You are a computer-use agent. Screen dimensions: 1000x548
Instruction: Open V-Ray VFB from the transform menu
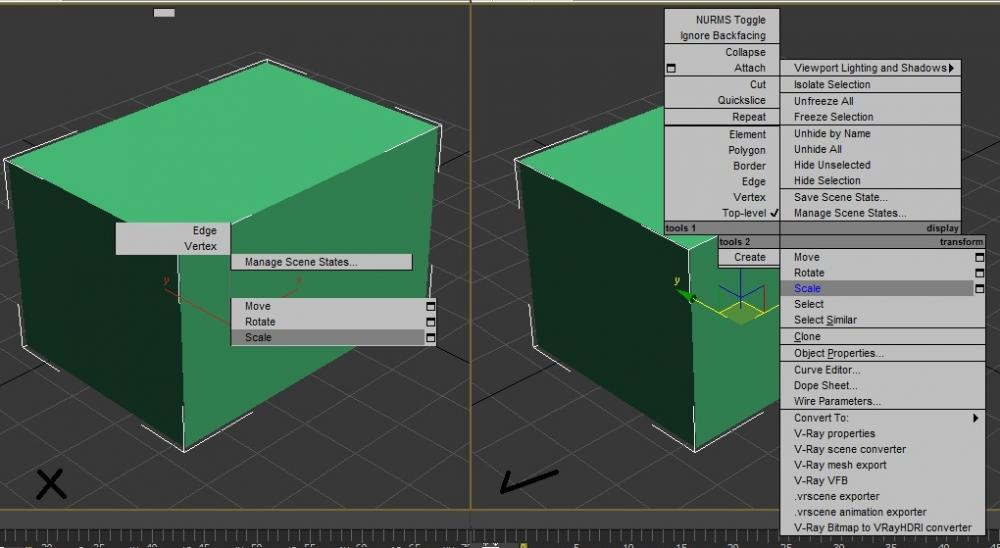click(820, 480)
